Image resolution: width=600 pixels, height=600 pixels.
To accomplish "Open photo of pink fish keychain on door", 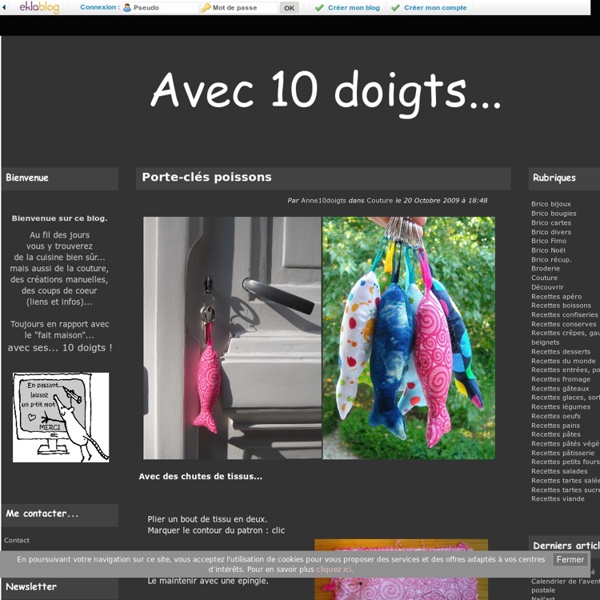I will (232, 338).
